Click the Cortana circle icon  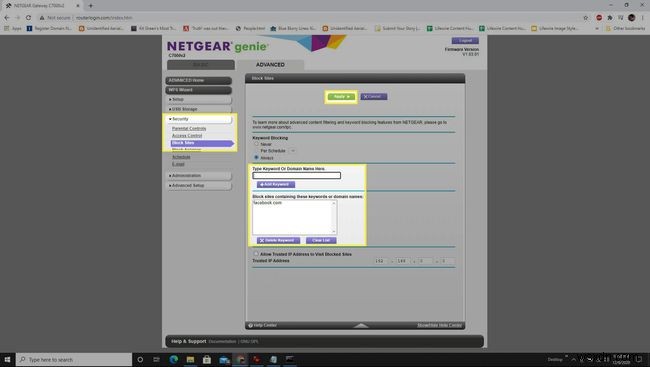[x=140, y=360]
